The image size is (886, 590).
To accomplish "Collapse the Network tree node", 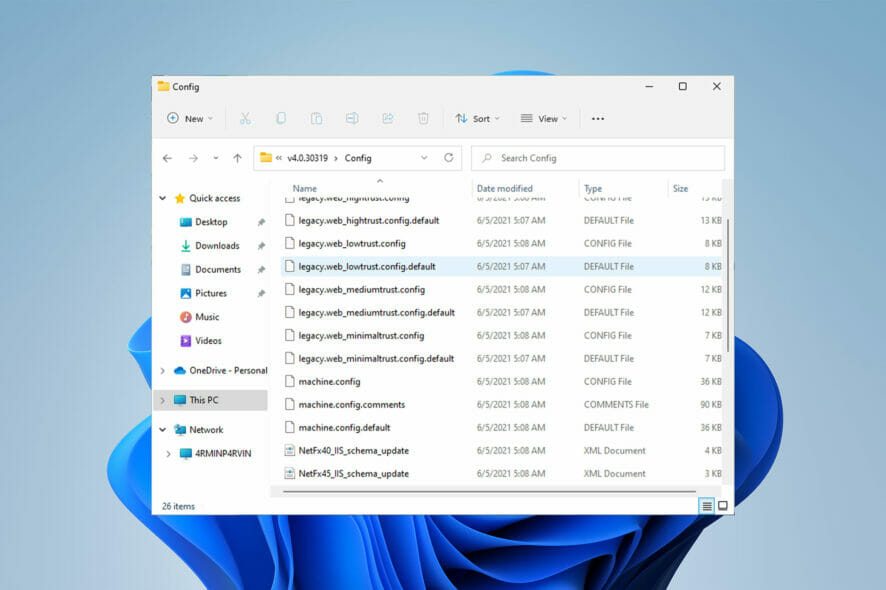I will 163,430.
